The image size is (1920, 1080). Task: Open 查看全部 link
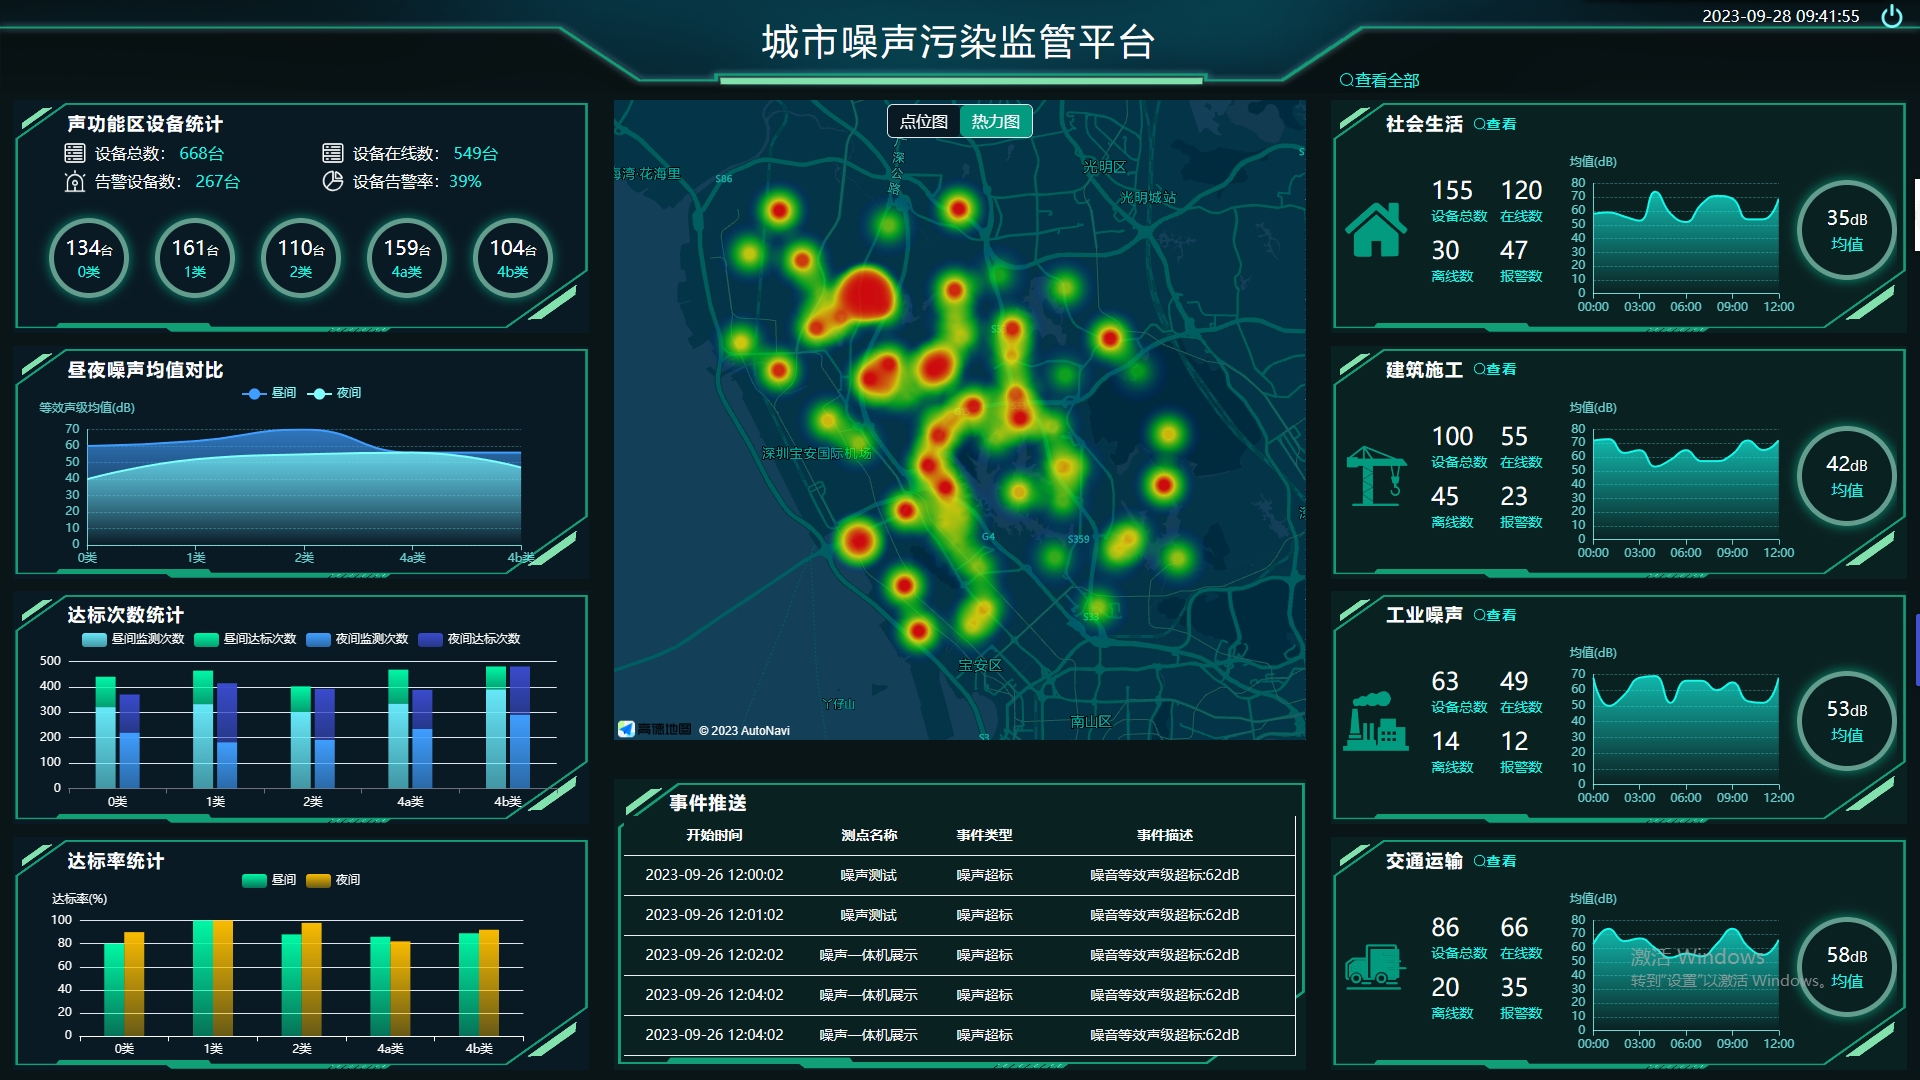[1380, 80]
